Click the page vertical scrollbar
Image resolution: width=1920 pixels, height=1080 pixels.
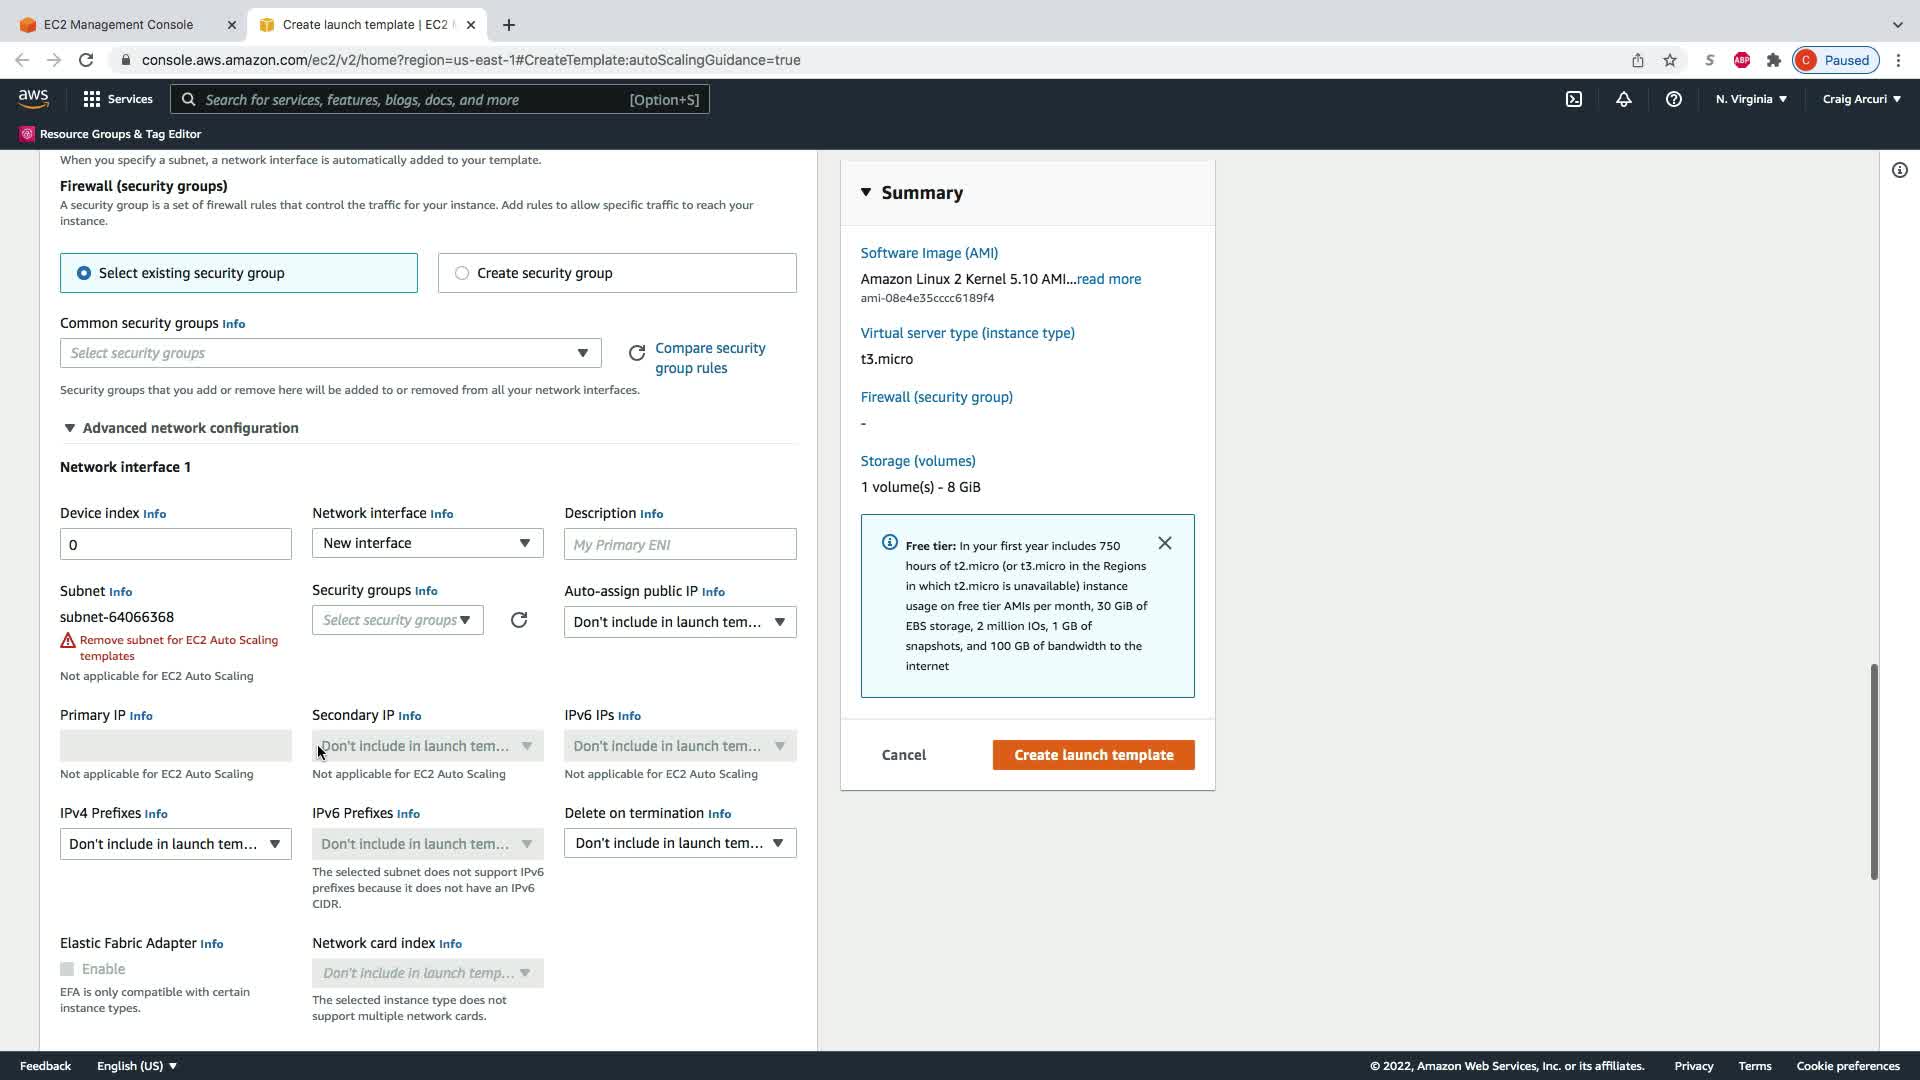(x=1873, y=770)
